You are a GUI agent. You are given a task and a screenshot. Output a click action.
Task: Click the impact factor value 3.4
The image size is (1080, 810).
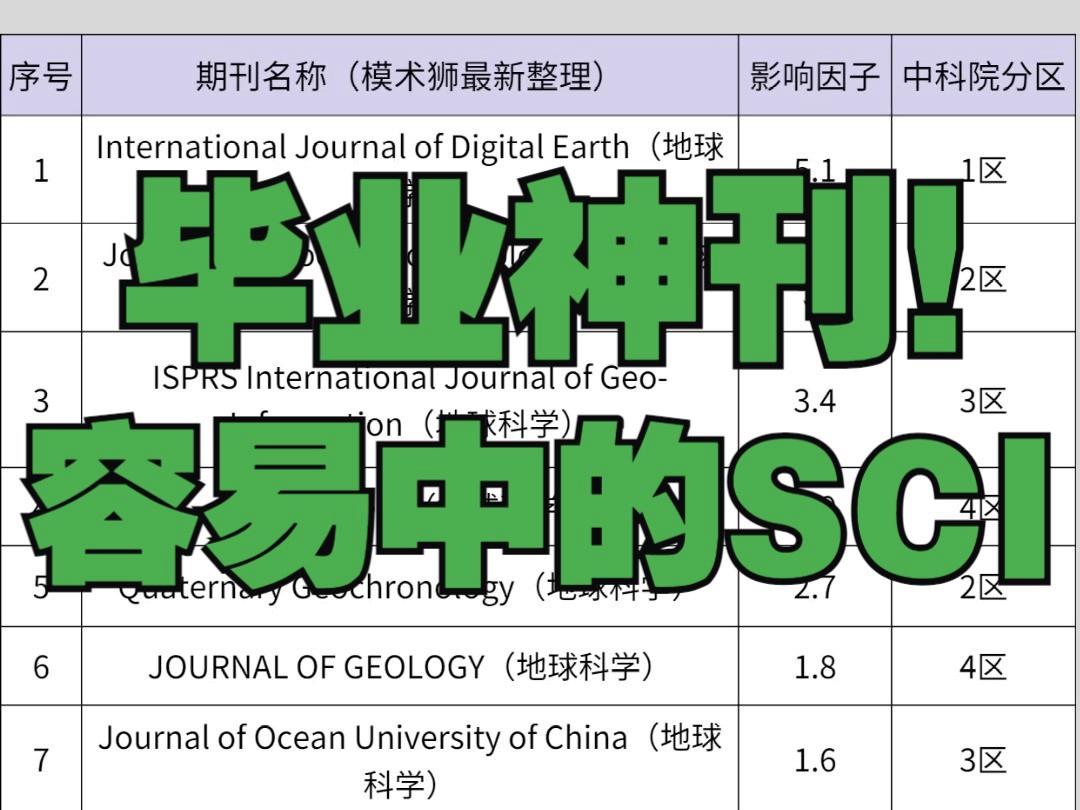click(x=815, y=400)
